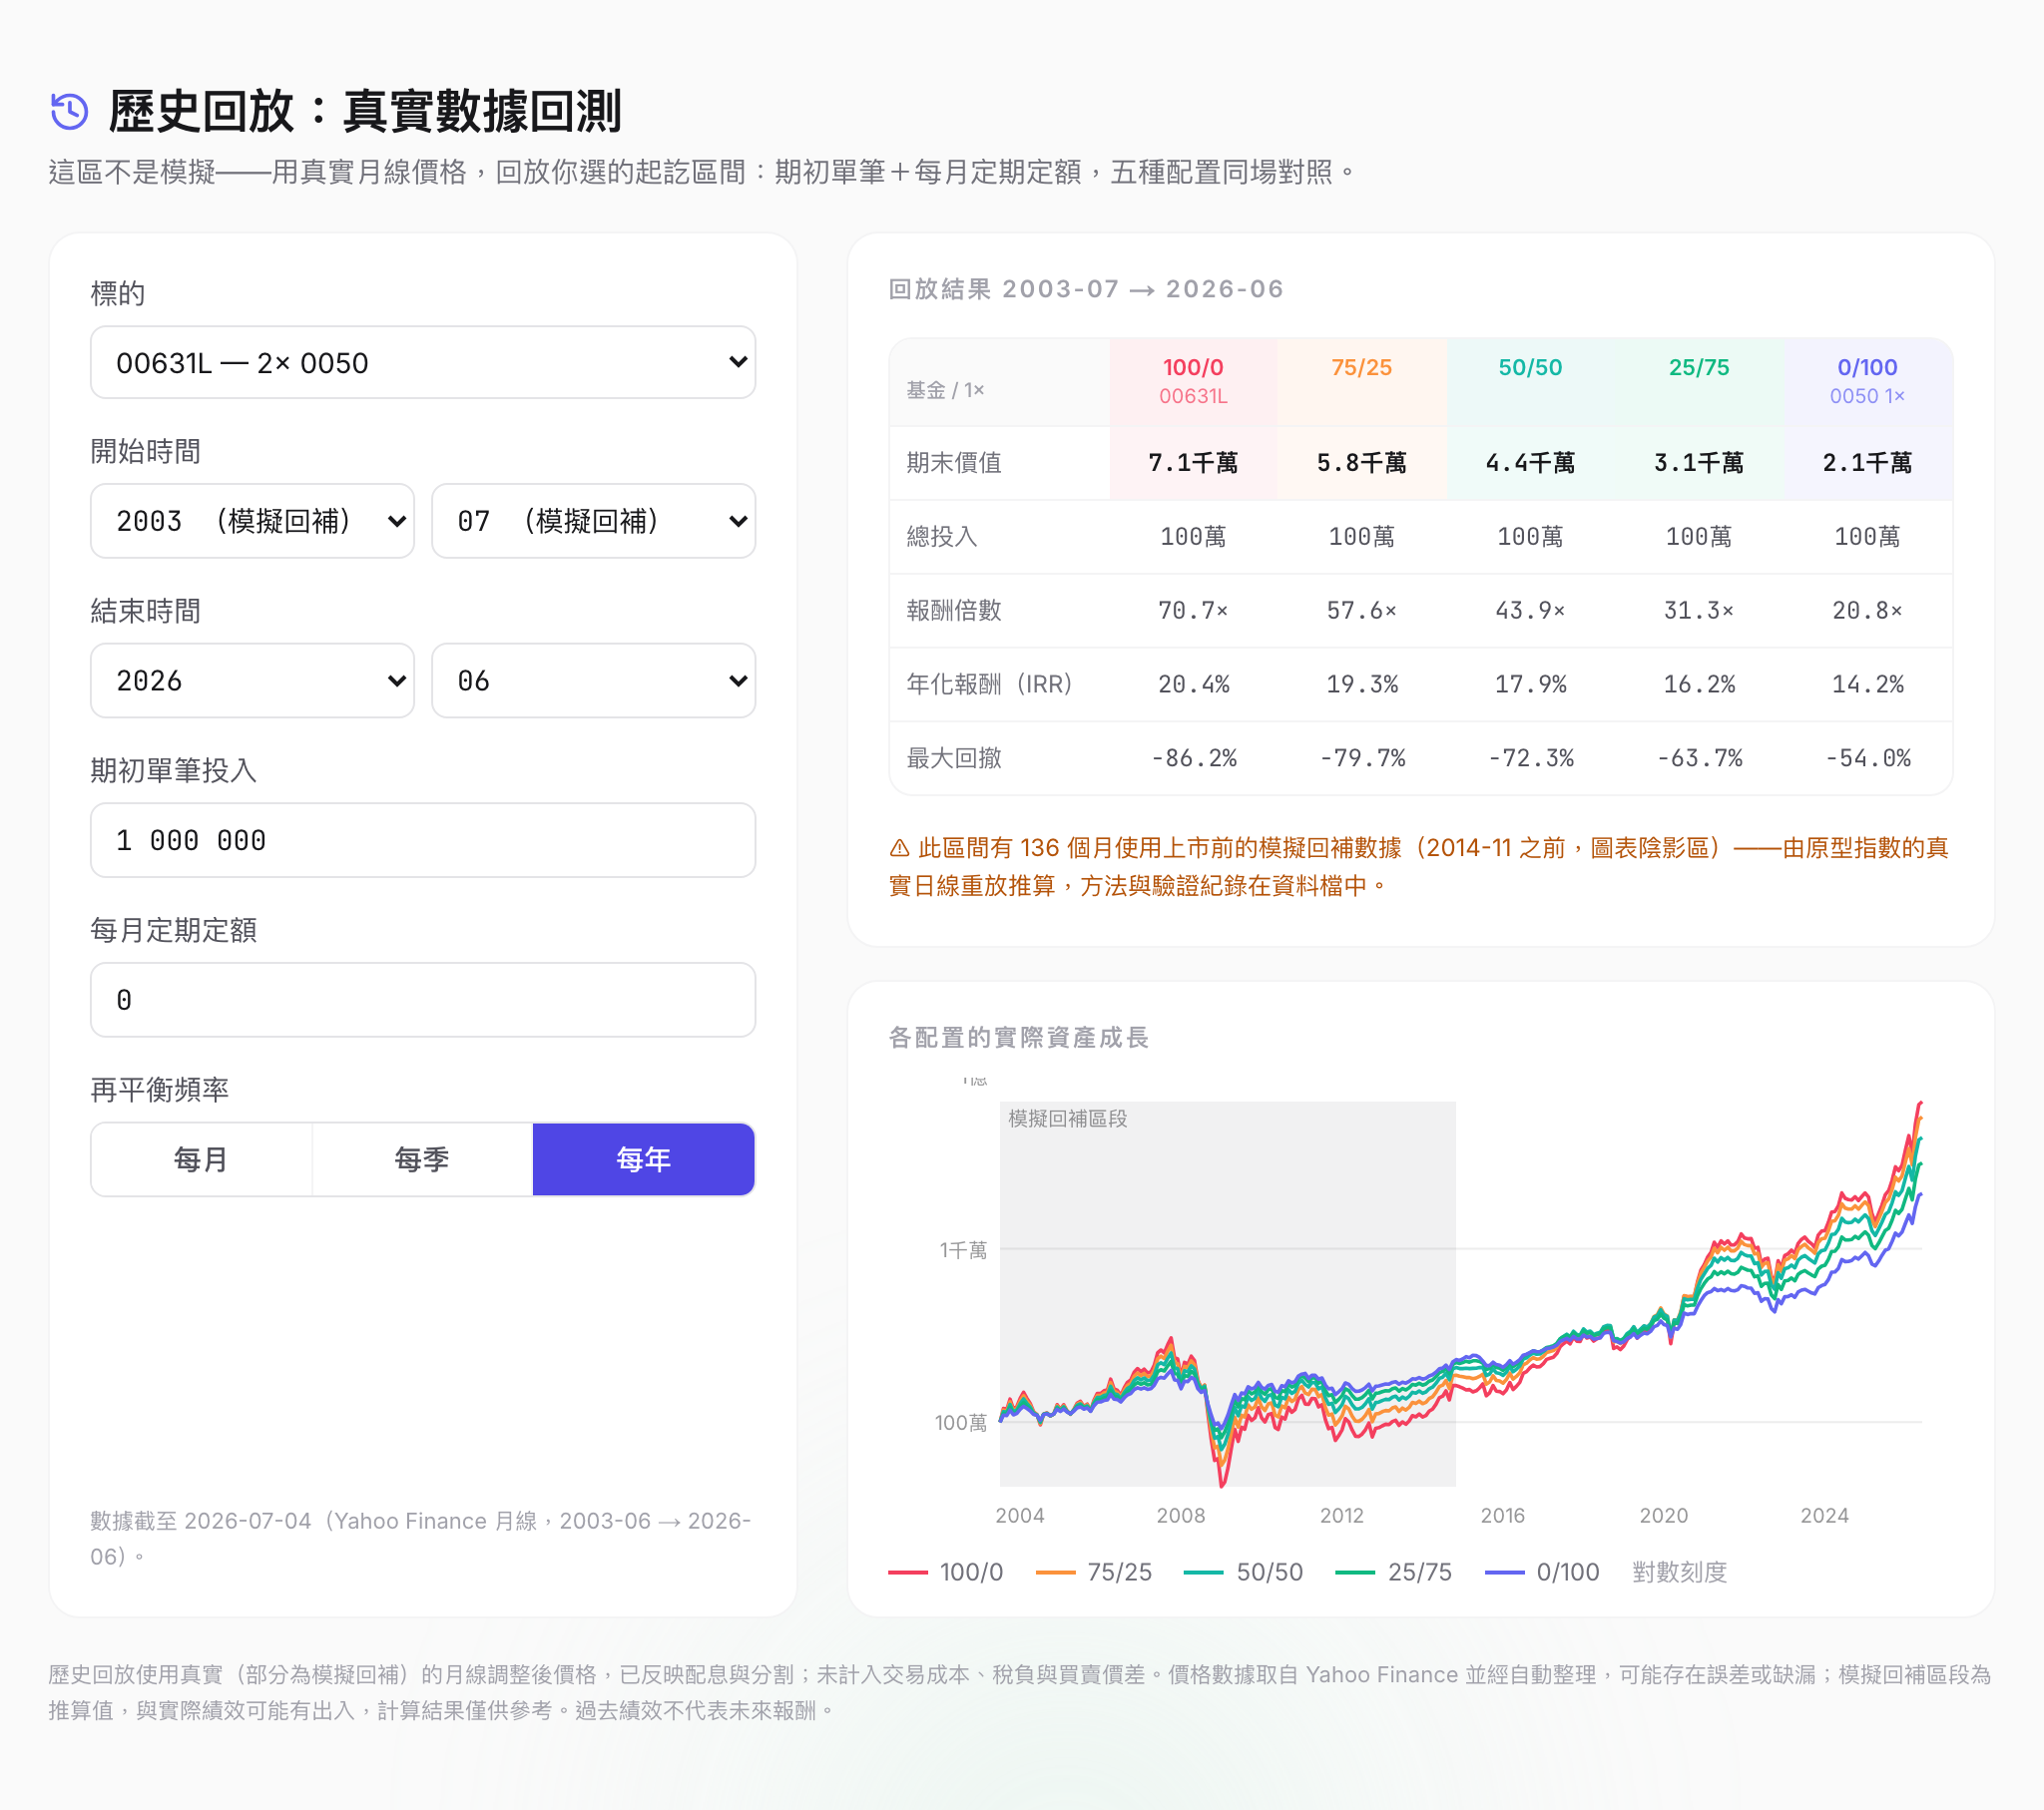Click the 3.1千萬 ending value cell
Image resolution: width=2044 pixels, height=1810 pixels.
coord(1699,463)
